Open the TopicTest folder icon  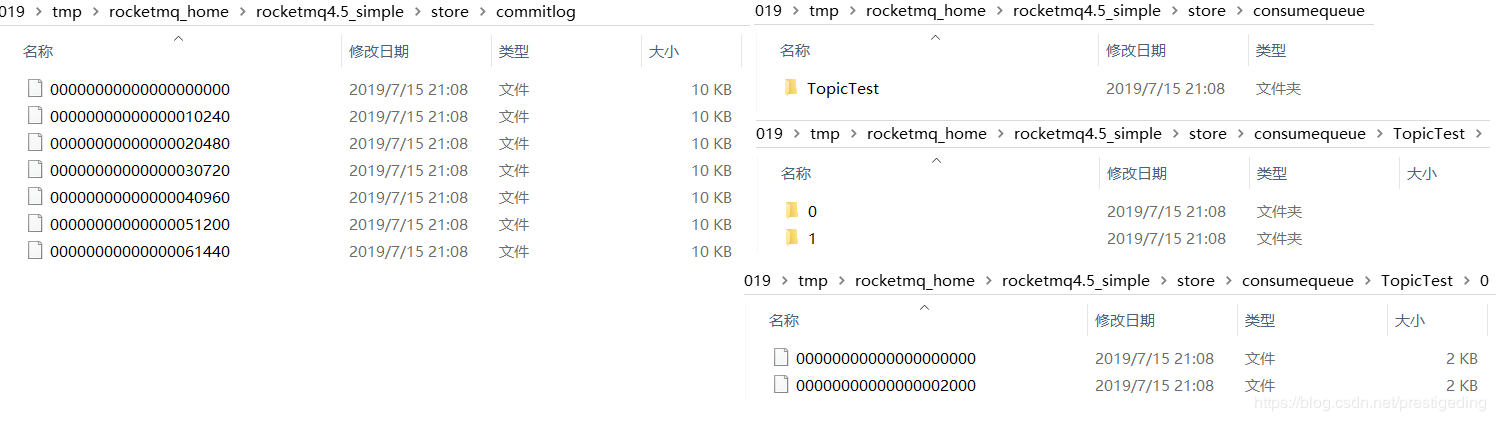(x=791, y=88)
